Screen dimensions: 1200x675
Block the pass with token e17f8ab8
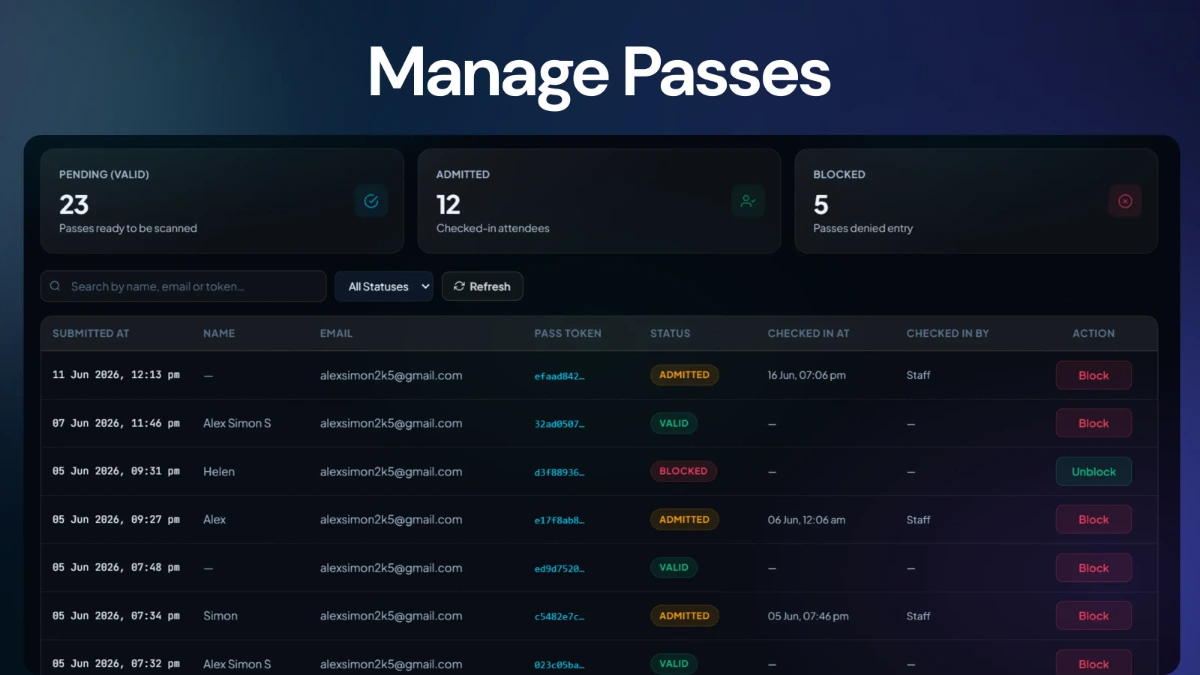point(1094,519)
